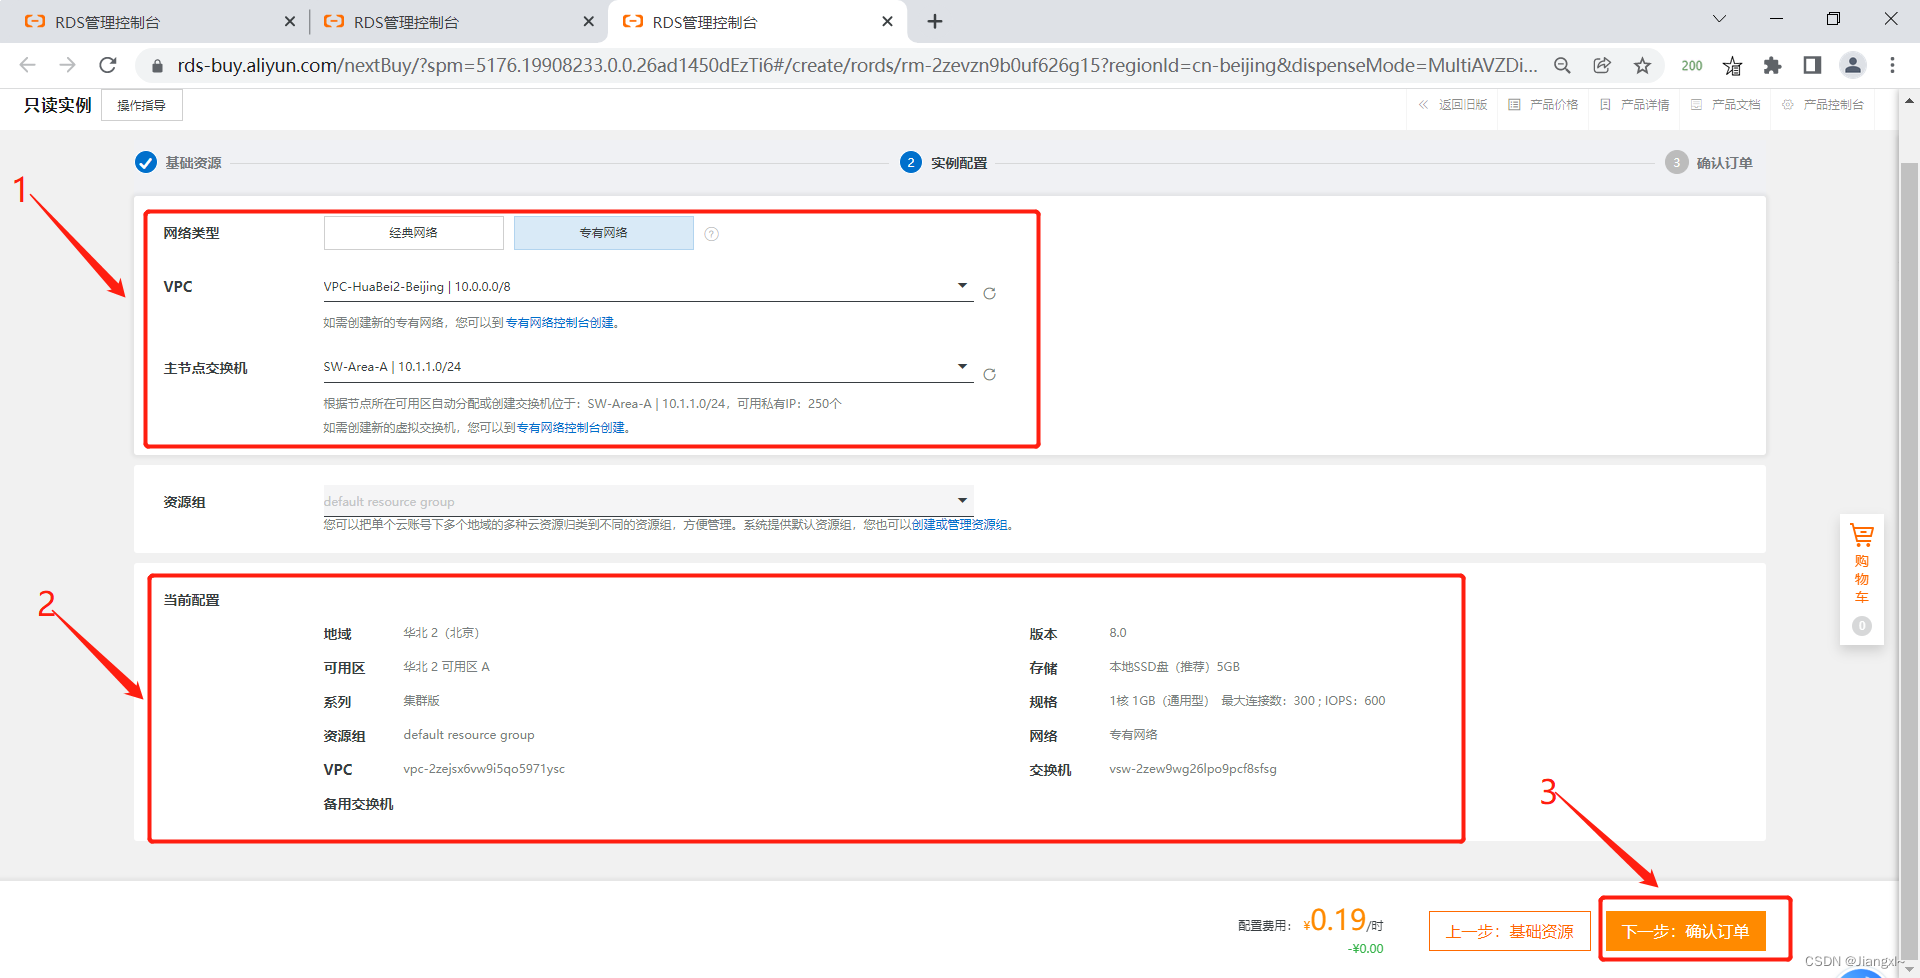This screenshot has height=978, width=1920.
Task: Open the tab search chevron
Action: pos(1719,19)
